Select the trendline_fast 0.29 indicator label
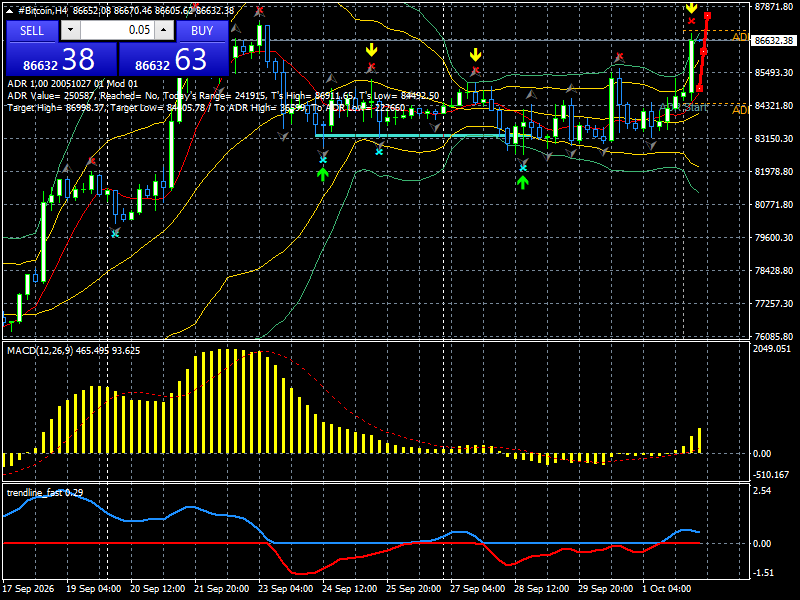 point(45,493)
